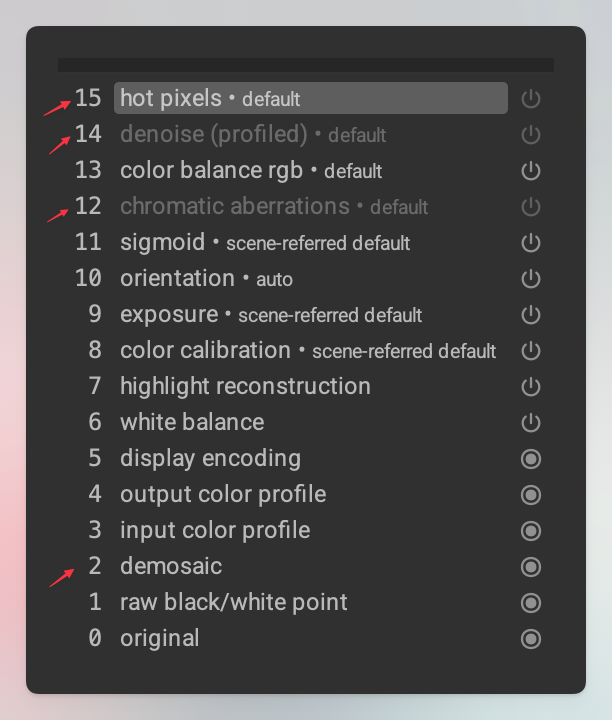This screenshot has width=612, height=720.
Task: Select exposure scene-referred default entry
Action: tap(270, 315)
